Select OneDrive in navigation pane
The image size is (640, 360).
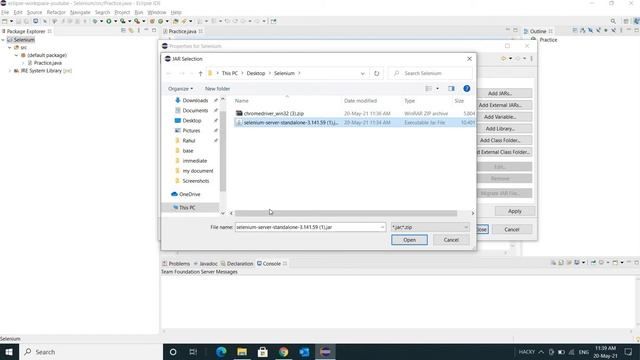point(189,194)
